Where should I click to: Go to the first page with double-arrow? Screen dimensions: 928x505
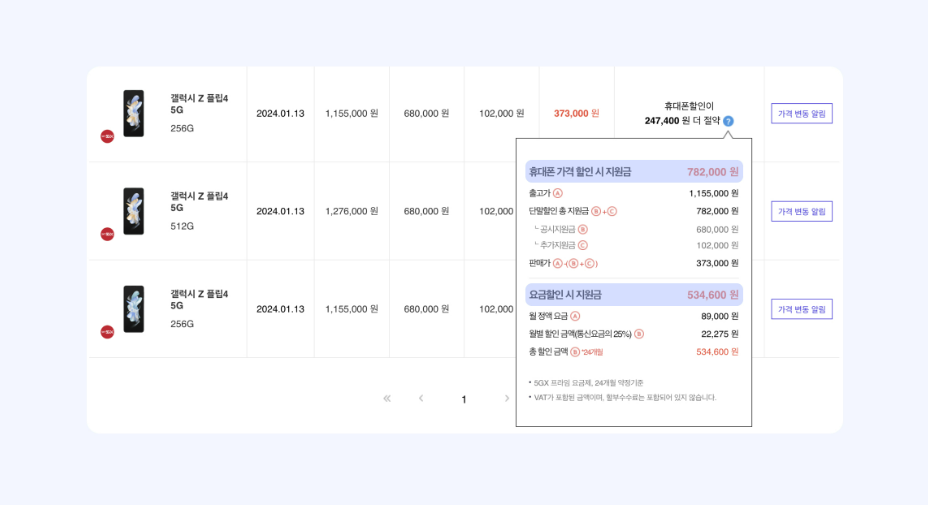(x=387, y=398)
